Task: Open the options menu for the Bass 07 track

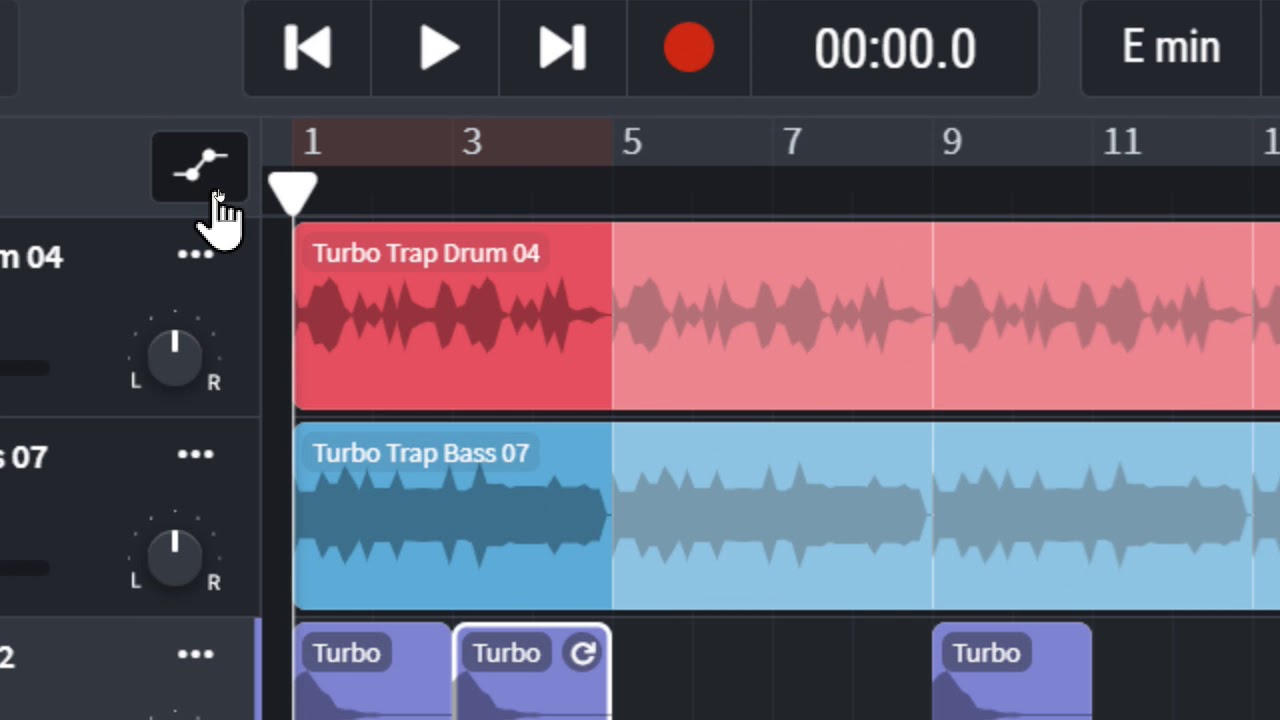Action: 195,455
